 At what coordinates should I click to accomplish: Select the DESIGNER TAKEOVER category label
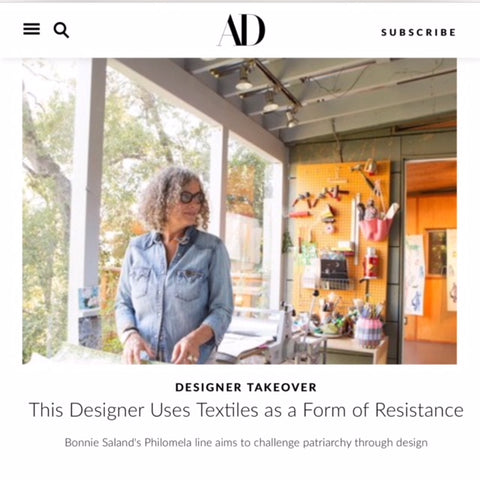[x=246, y=387]
